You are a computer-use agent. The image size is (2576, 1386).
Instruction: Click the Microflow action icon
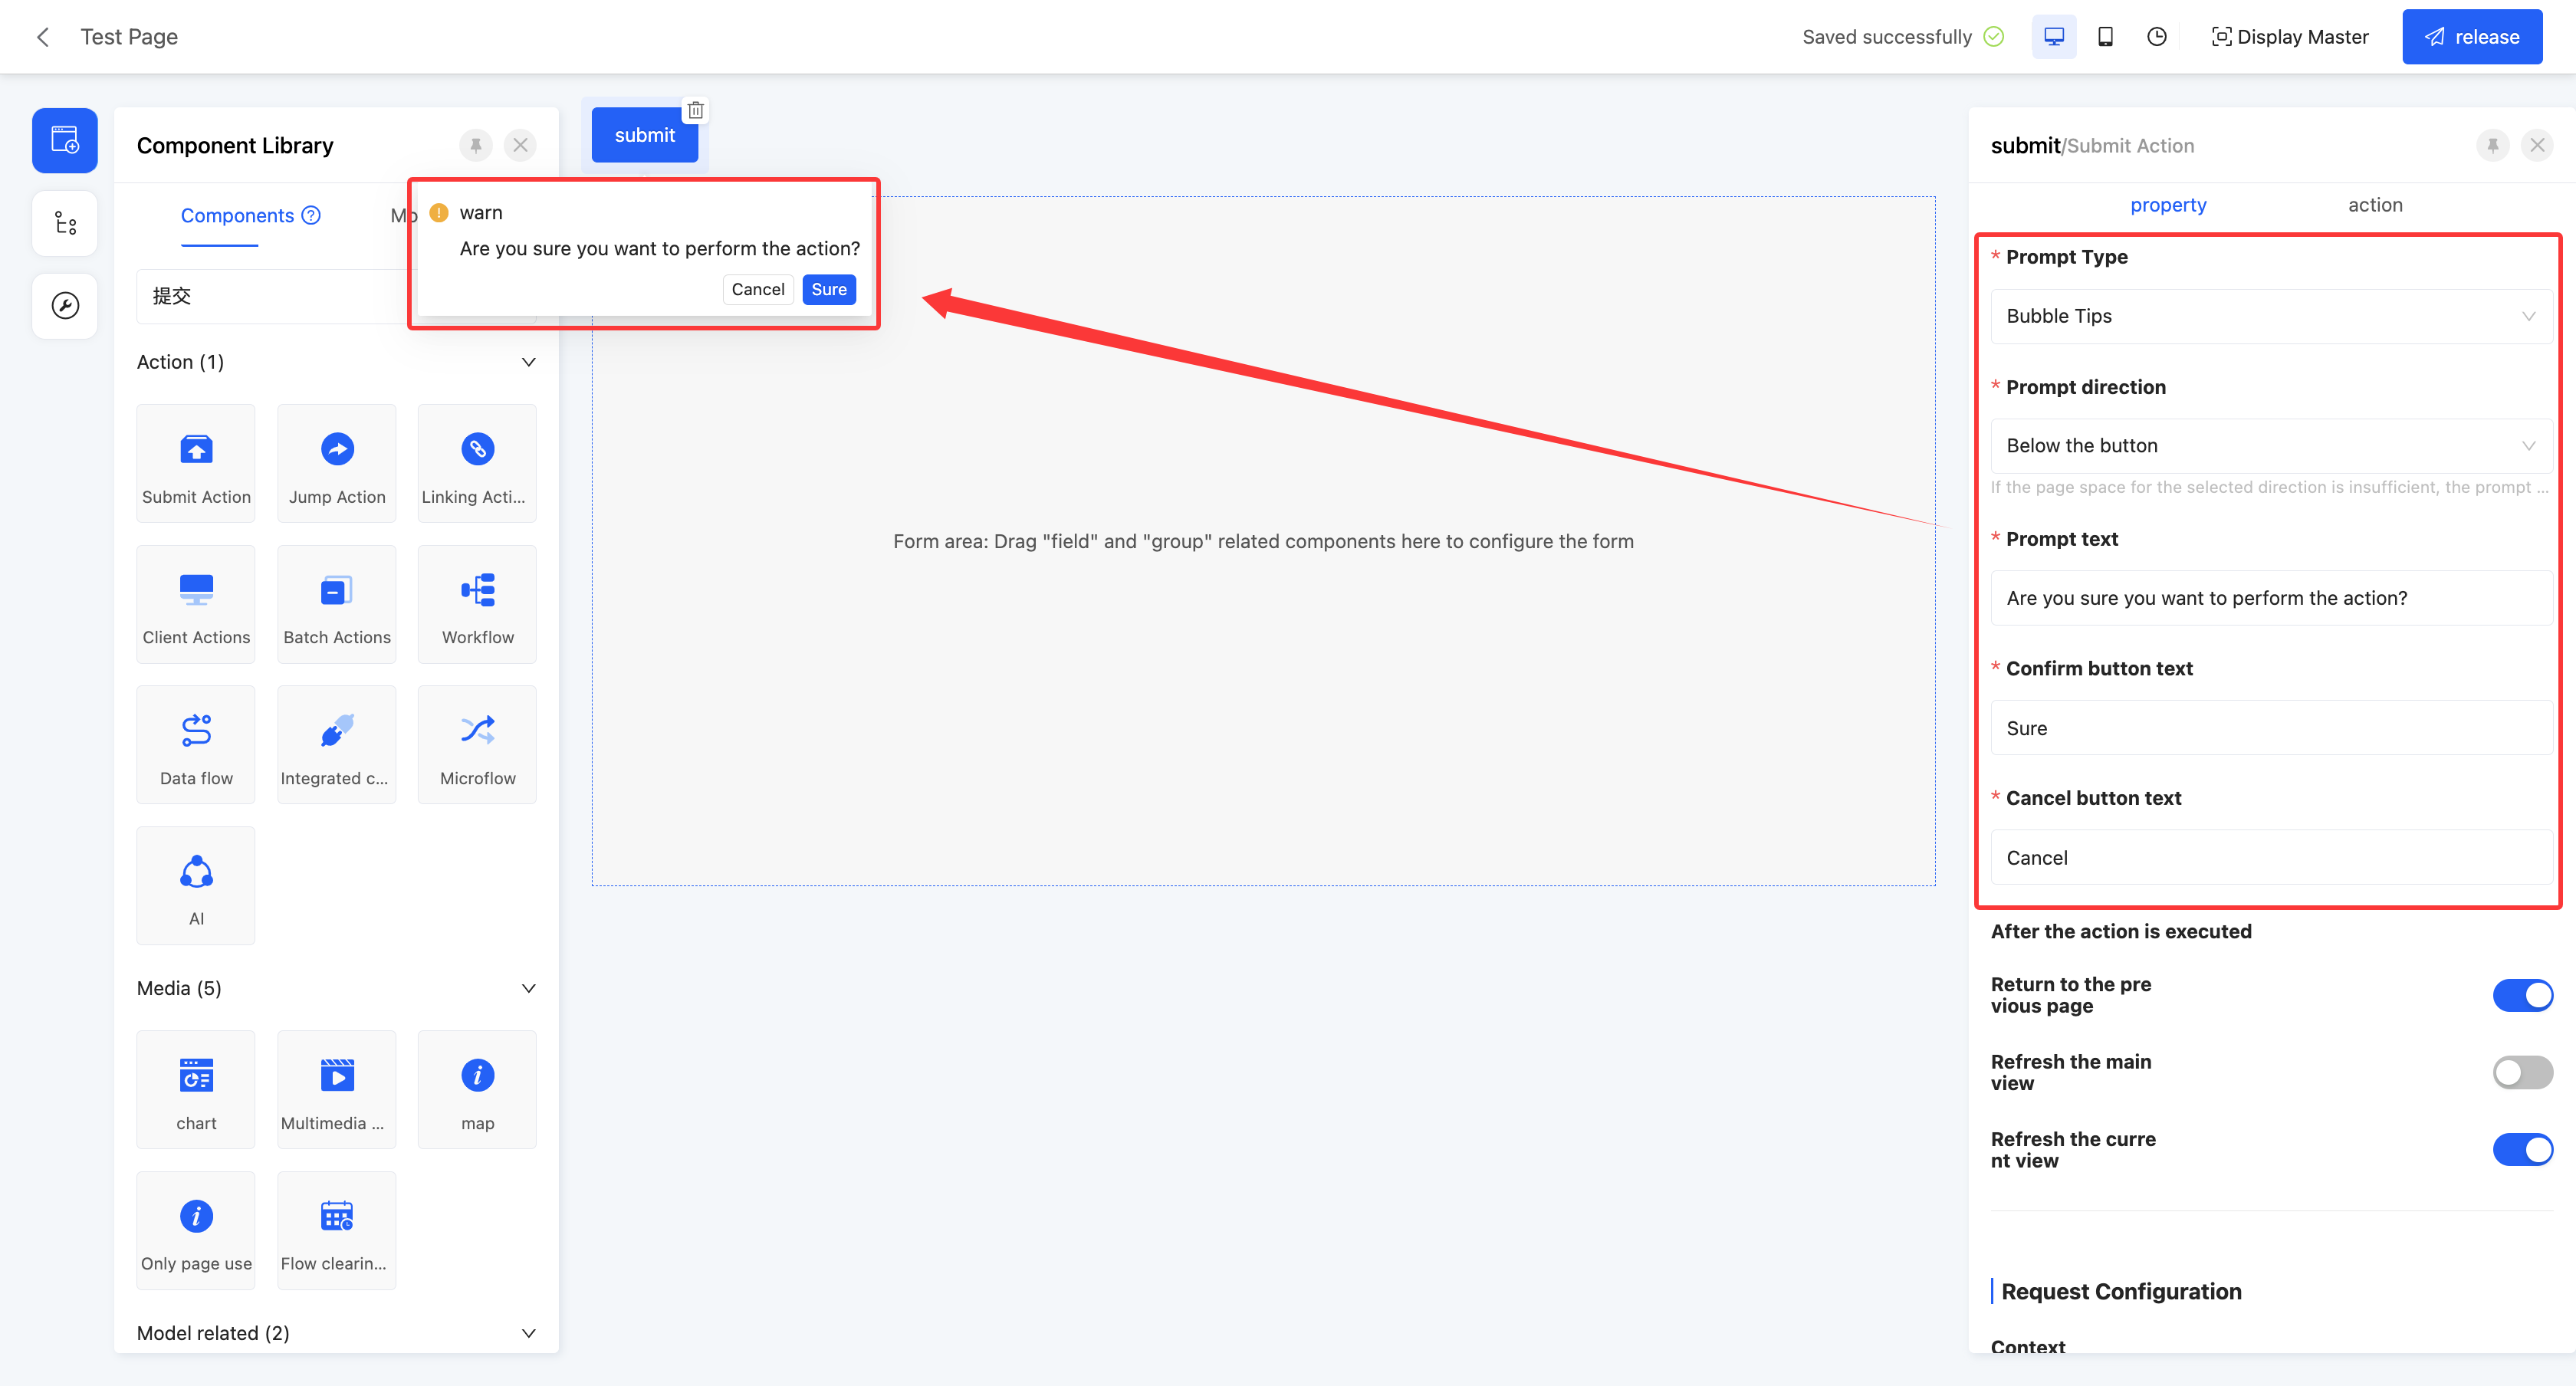pyautogui.click(x=477, y=731)
